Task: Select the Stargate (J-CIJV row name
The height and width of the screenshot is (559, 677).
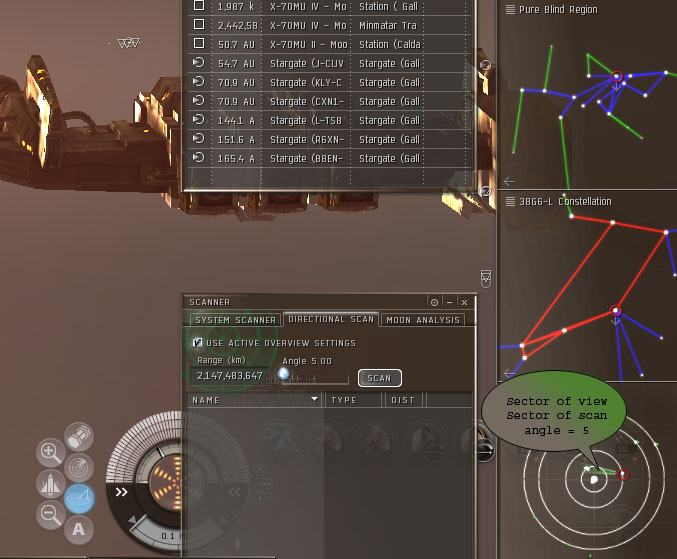Action: pyautogui.click(x=307, y=63)
